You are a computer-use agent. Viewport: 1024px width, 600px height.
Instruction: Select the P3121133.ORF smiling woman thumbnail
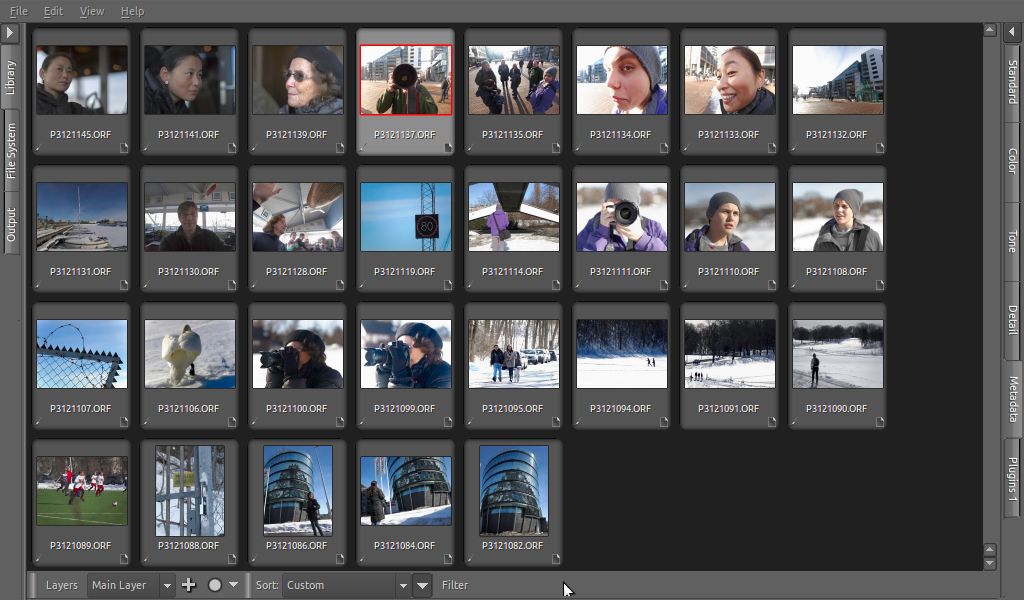click(x=729, y=80)
